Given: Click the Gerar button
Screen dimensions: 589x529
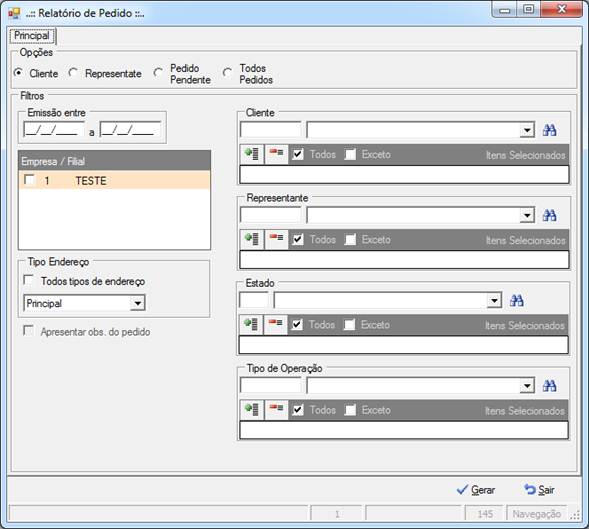Looking at the screenshot, I should pos(476,490).
